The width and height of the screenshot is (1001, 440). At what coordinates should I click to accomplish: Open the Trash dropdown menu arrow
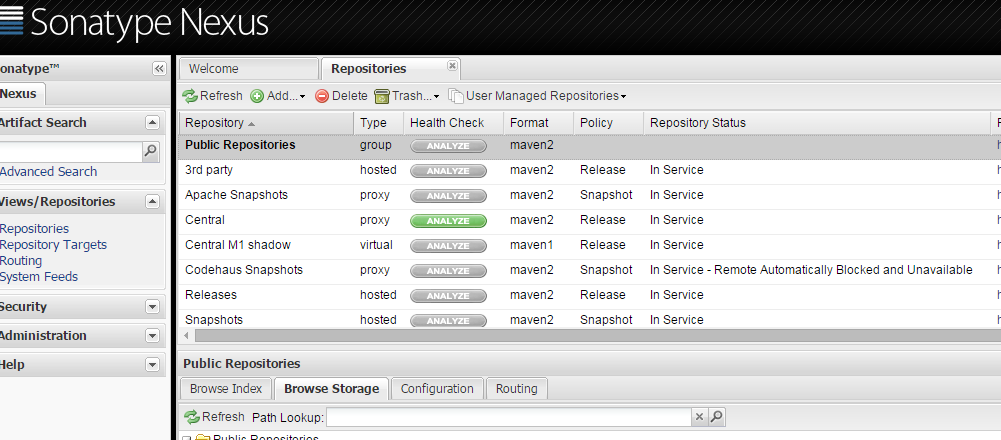437,96
